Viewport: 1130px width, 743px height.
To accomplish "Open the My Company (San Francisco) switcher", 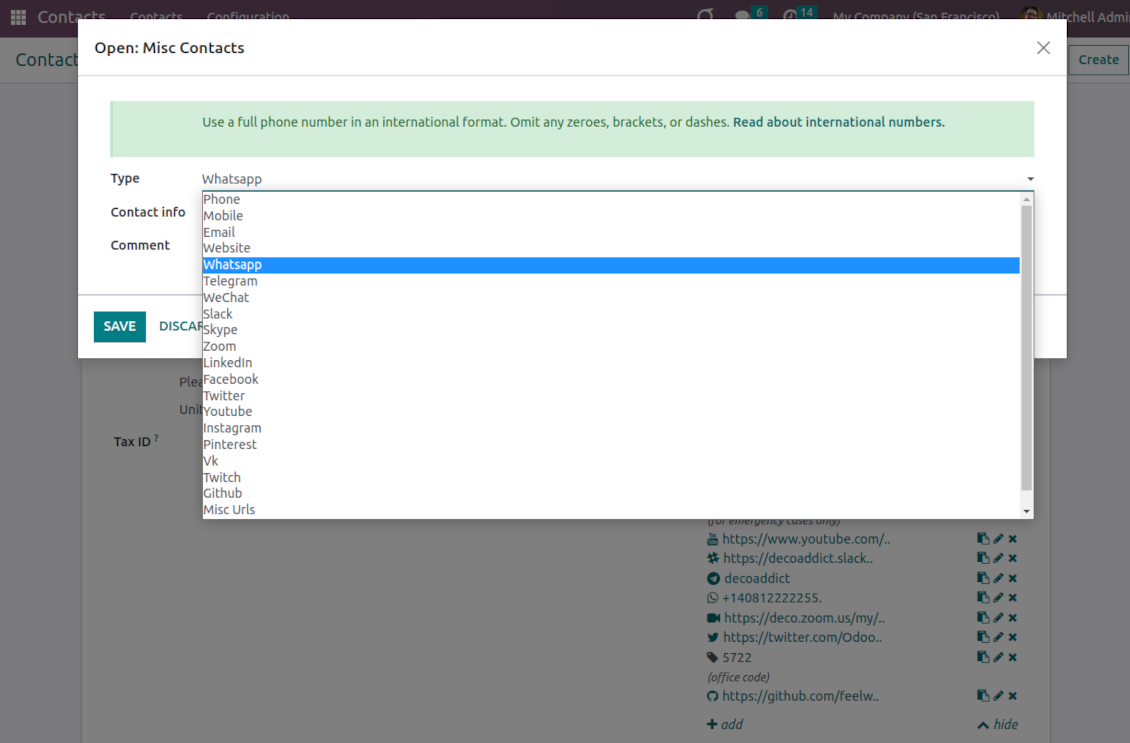I will [x=916, y=16].
